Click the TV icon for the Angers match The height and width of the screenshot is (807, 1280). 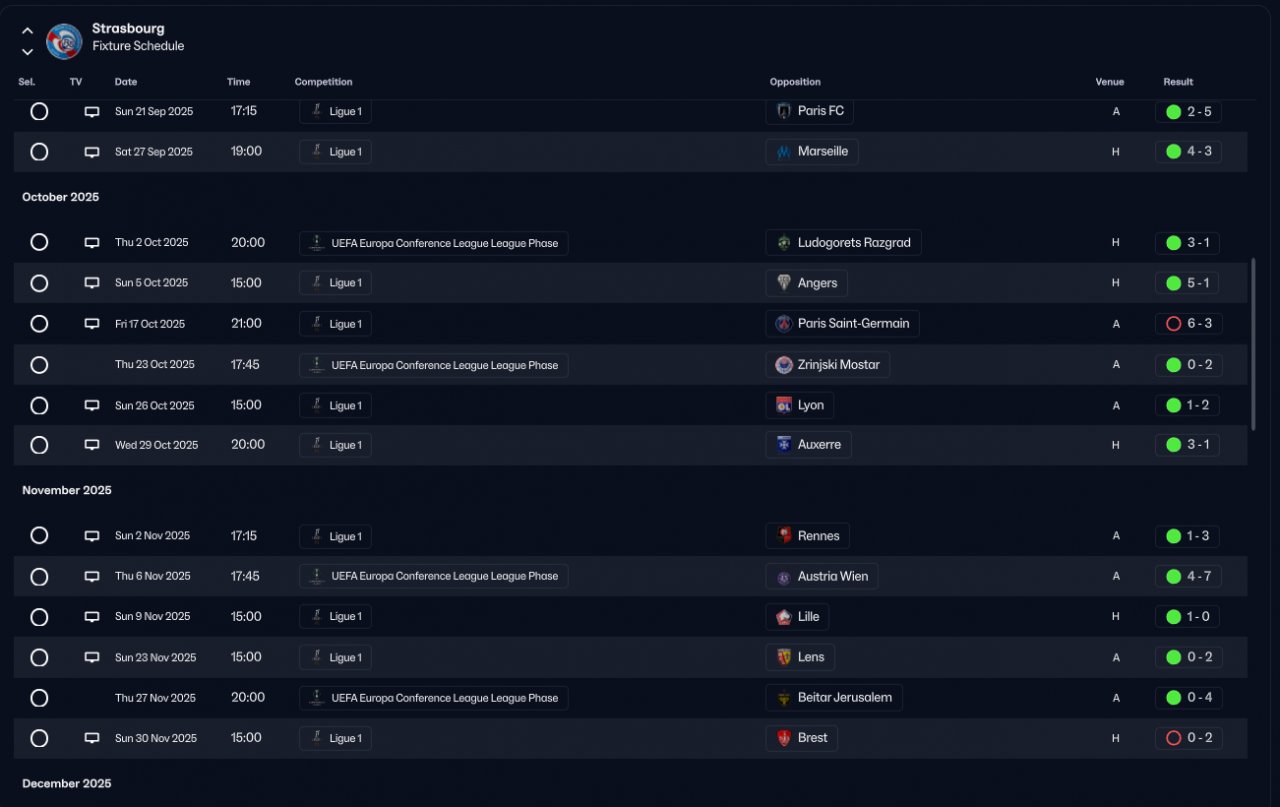coord(92,283)
